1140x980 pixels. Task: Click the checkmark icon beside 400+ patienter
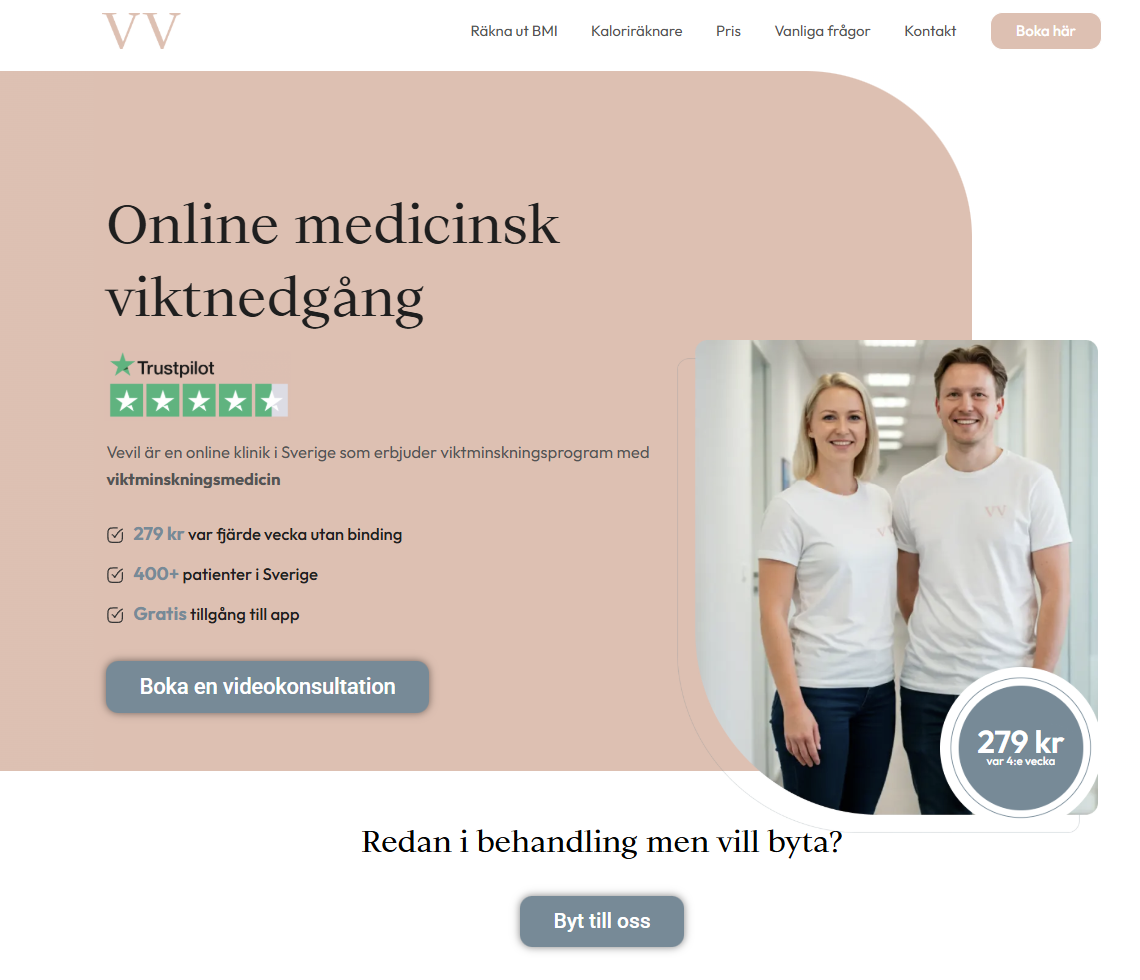[115, 575]
